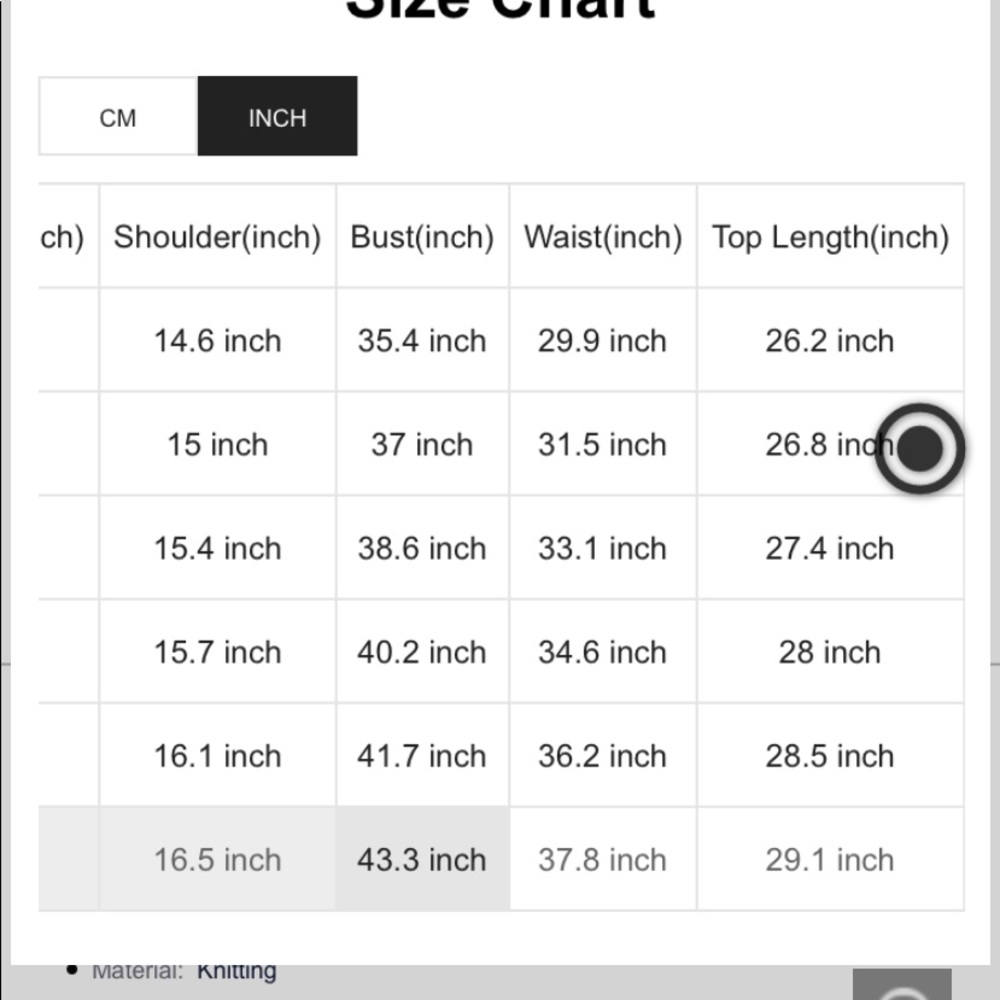
Task: Tap the circular touch indicator icon
Action: [919, 448]
